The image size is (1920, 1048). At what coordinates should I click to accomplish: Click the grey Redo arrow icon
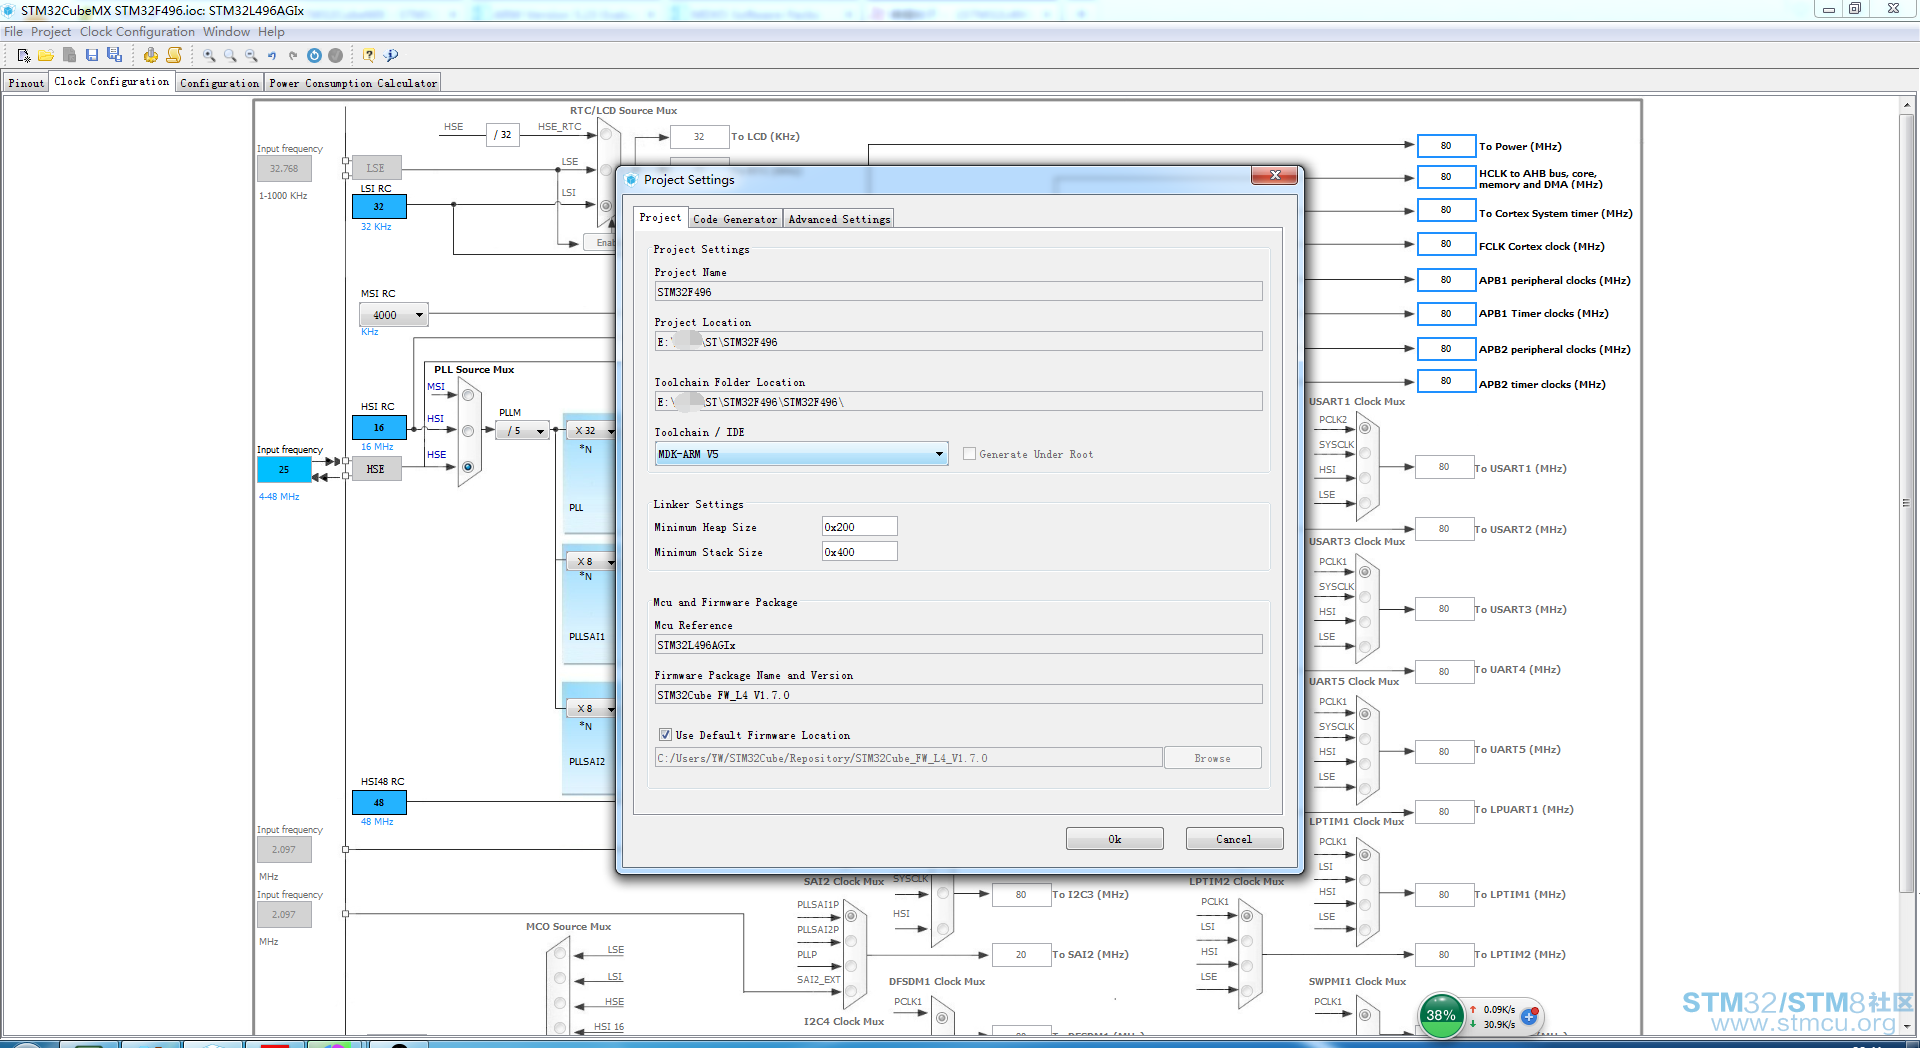click(293, 56)
